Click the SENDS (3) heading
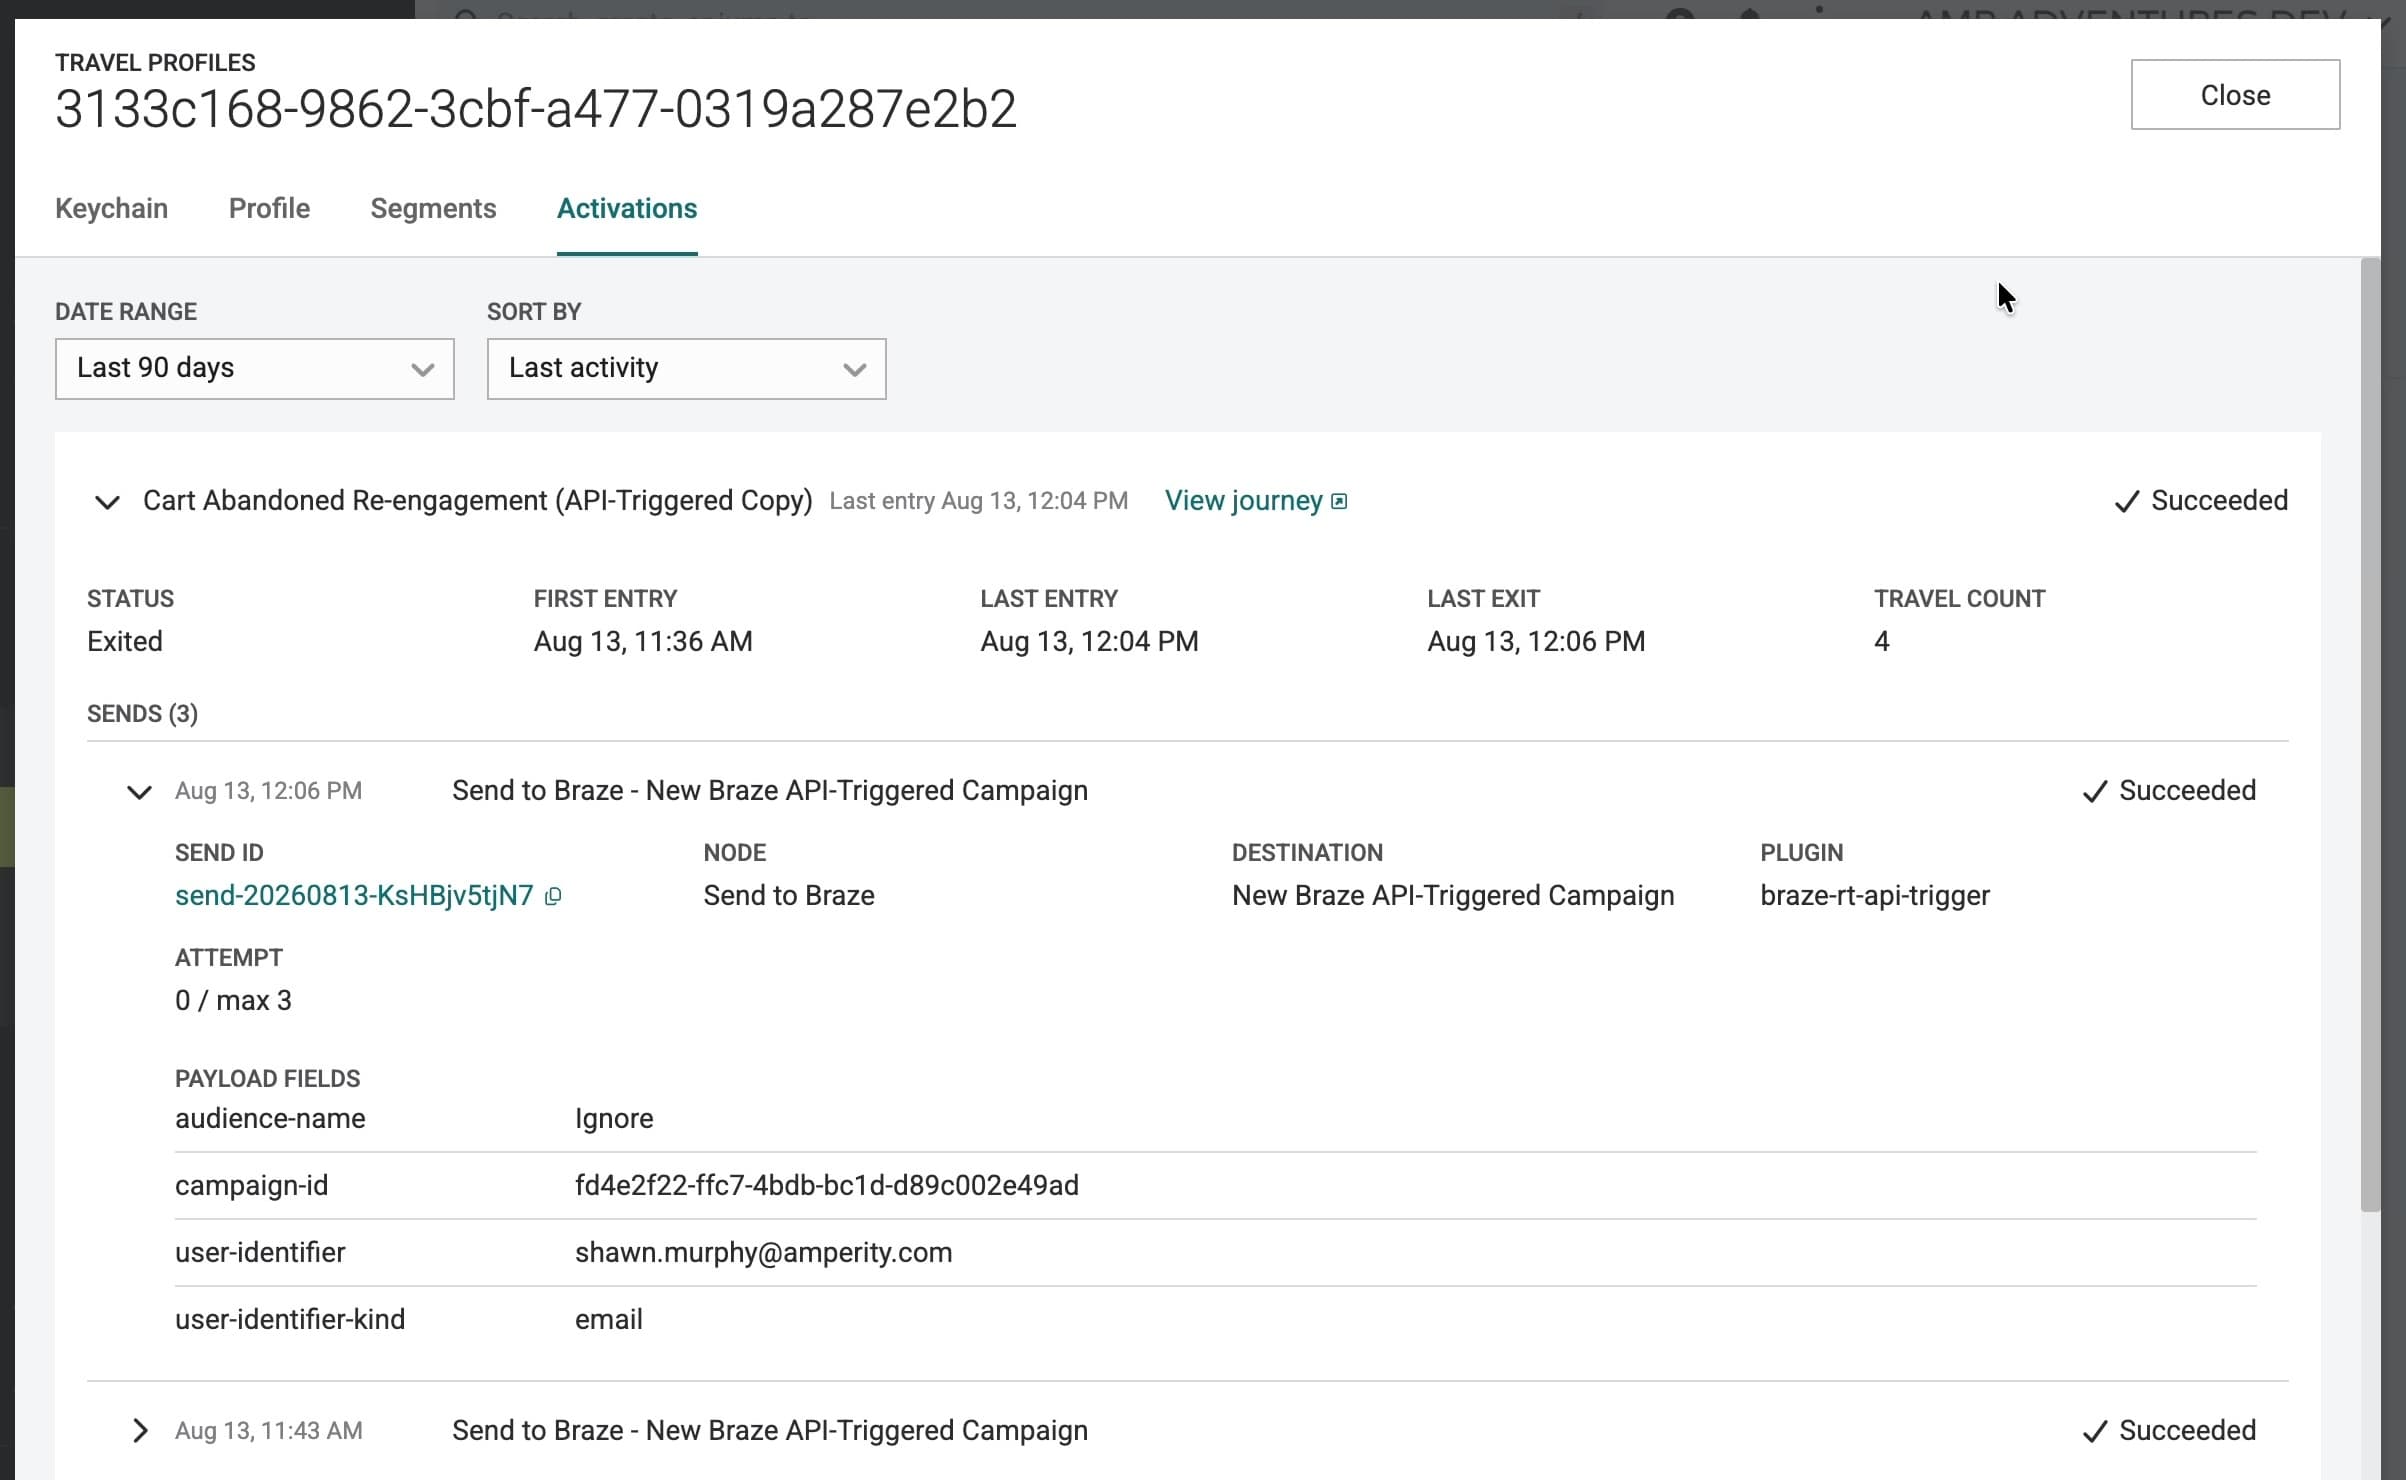 142,713
